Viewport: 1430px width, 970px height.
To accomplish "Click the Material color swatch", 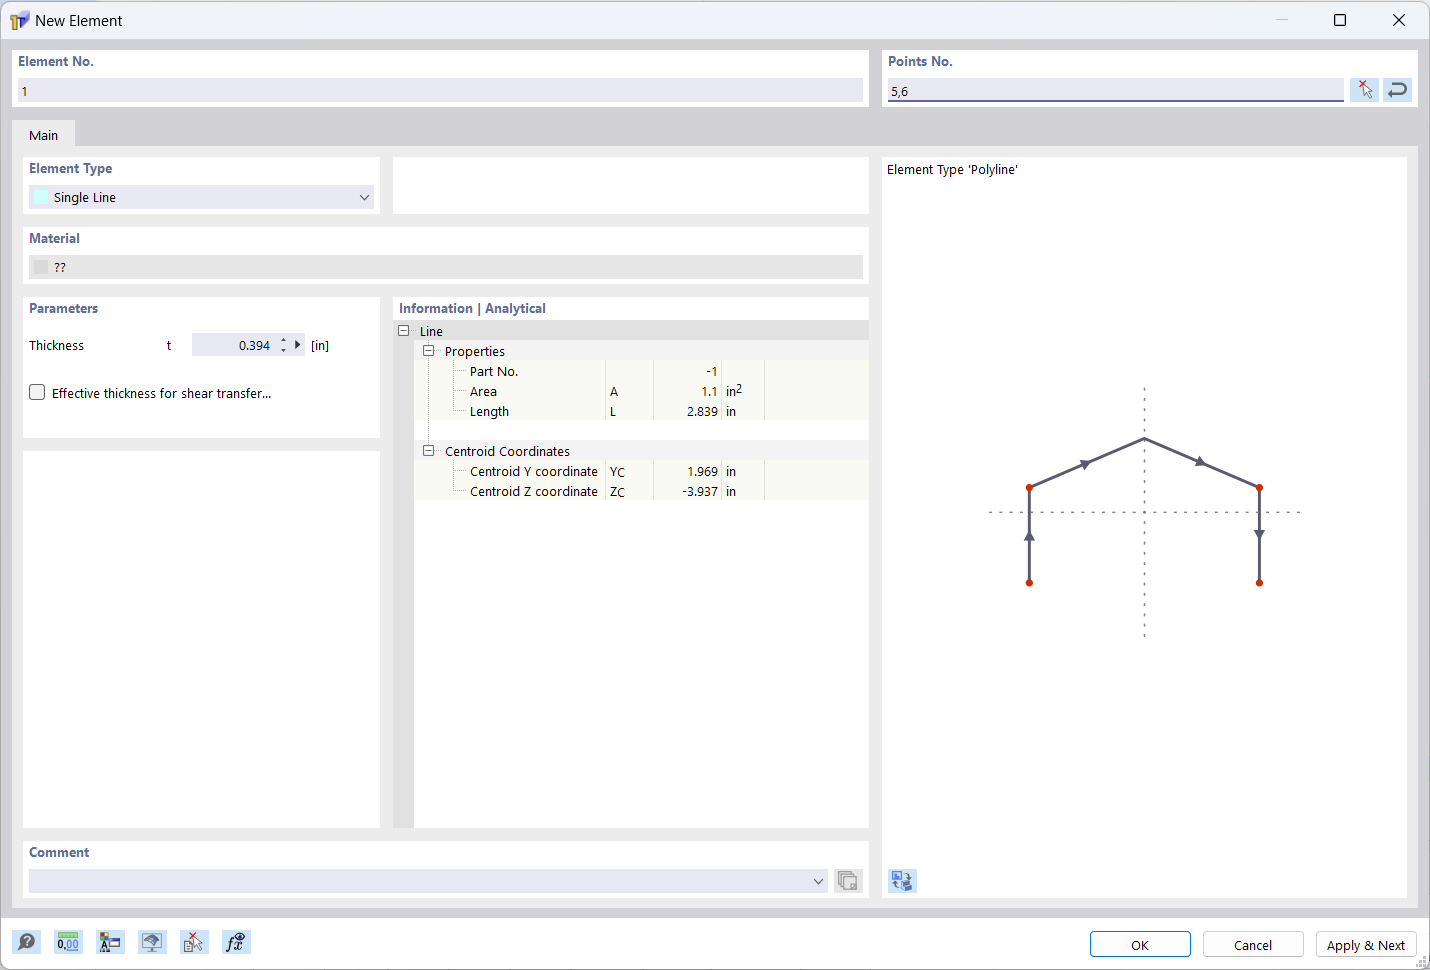I will pos(41,267).
